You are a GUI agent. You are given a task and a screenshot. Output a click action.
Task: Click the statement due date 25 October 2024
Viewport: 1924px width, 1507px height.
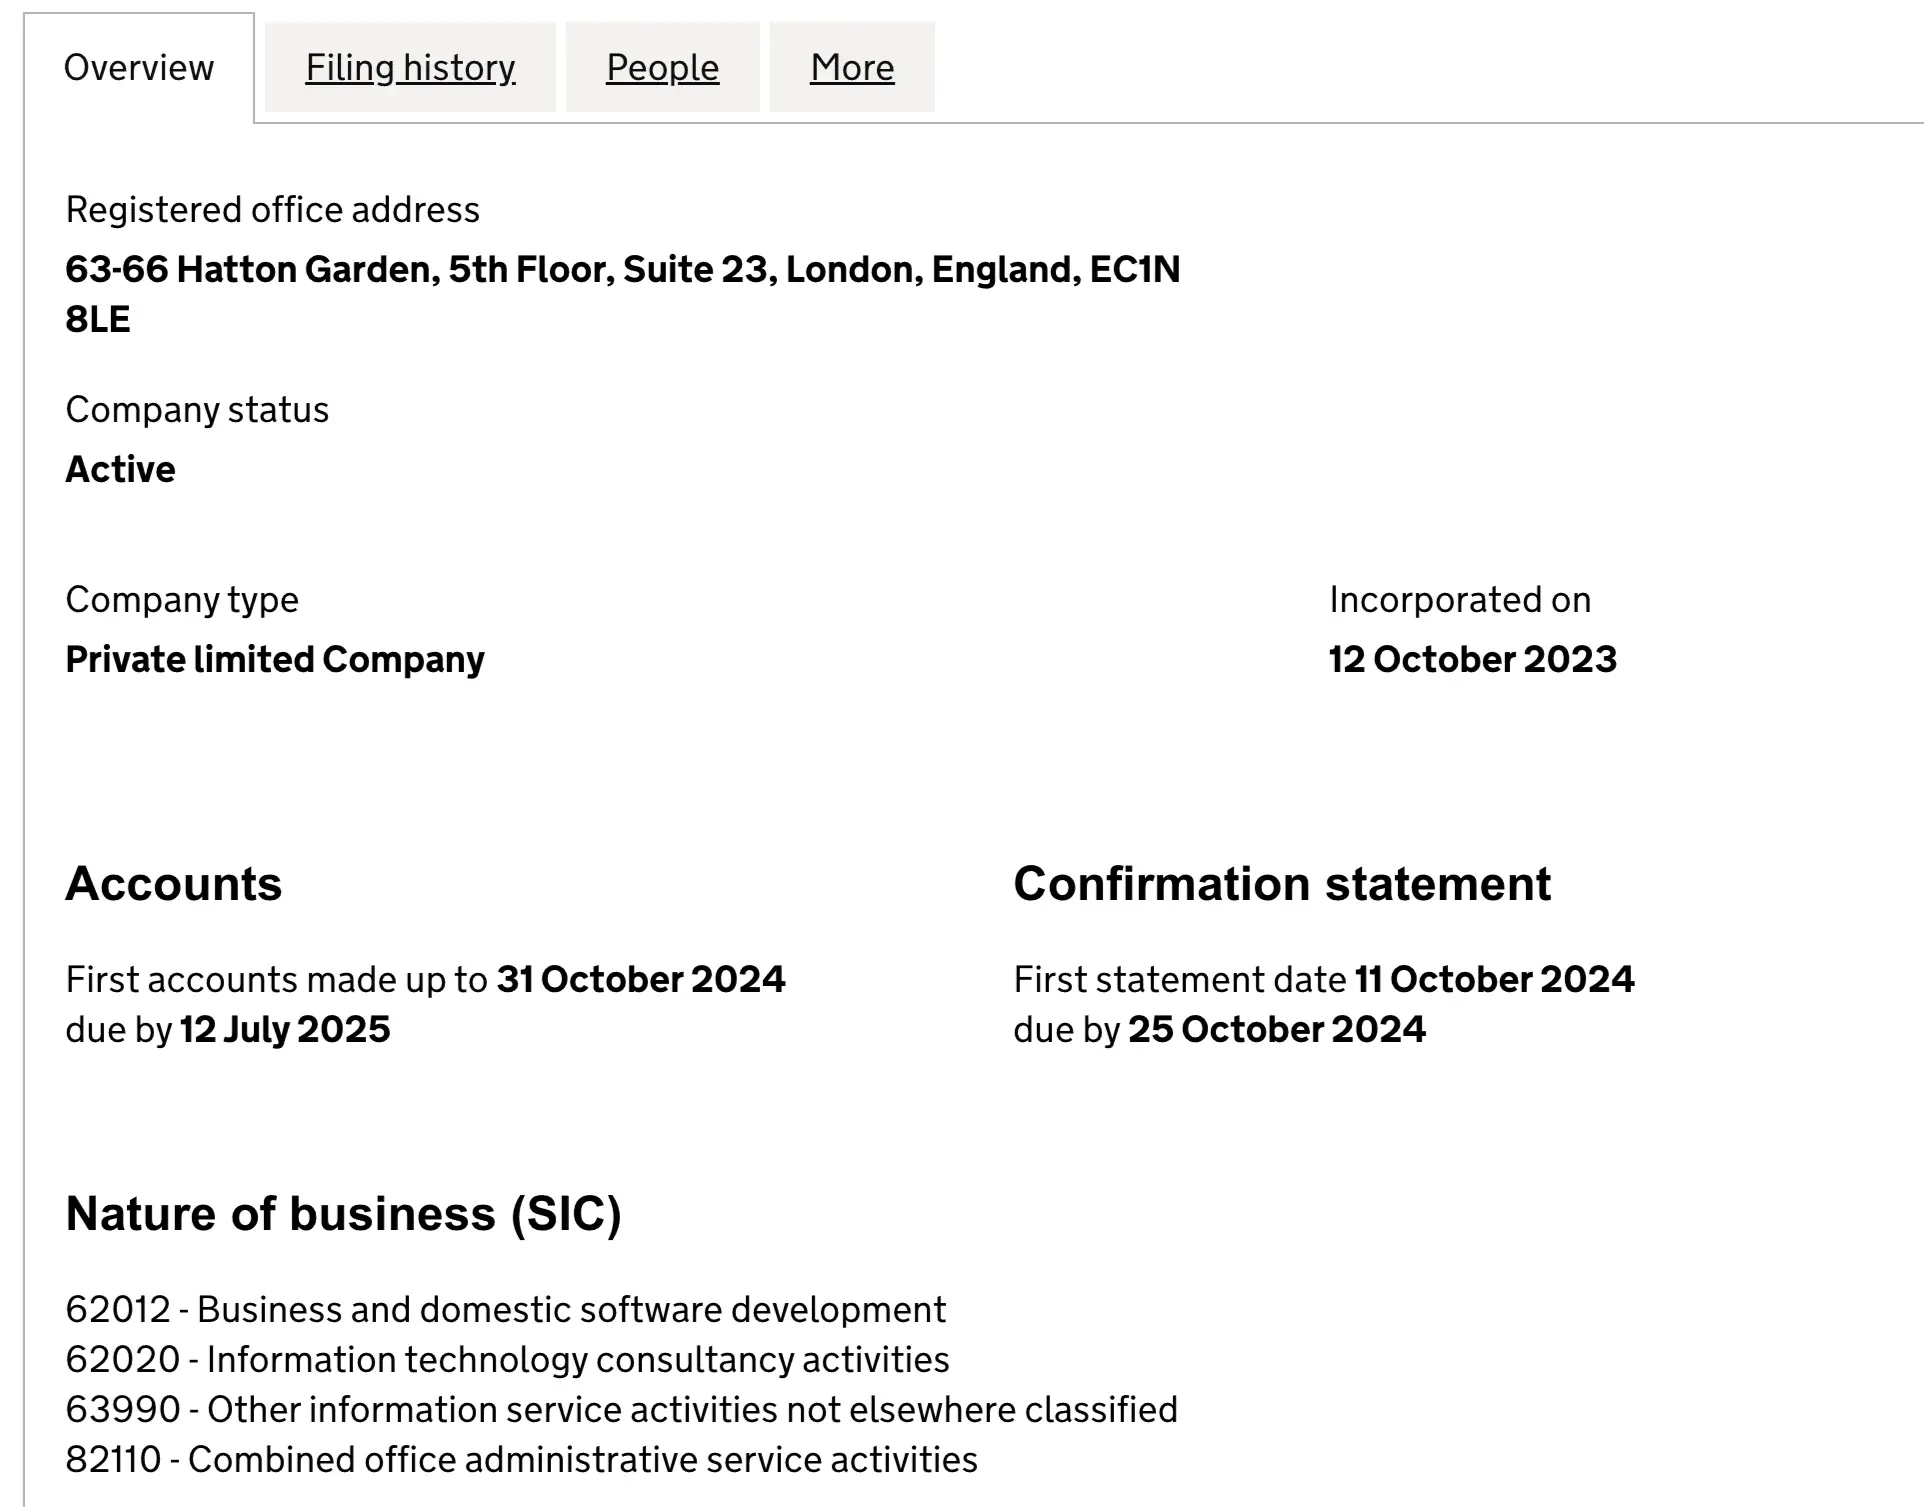pyautogui.click(x=1276, y=1030)
